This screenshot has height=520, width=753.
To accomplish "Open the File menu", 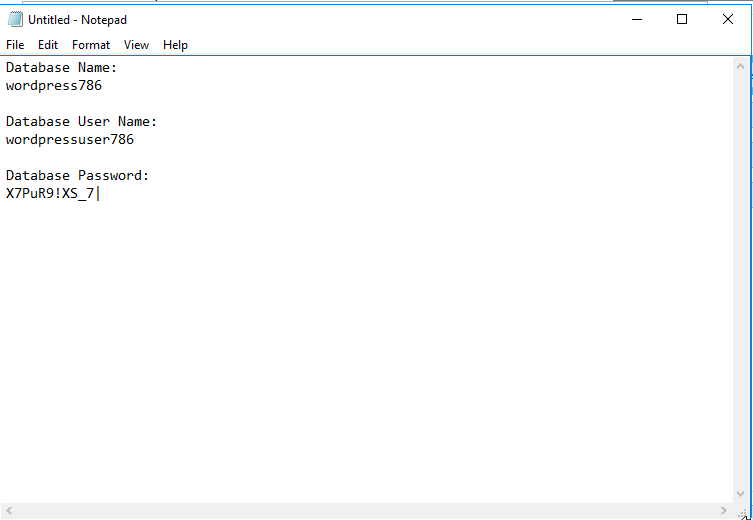I will pos(15,45).
